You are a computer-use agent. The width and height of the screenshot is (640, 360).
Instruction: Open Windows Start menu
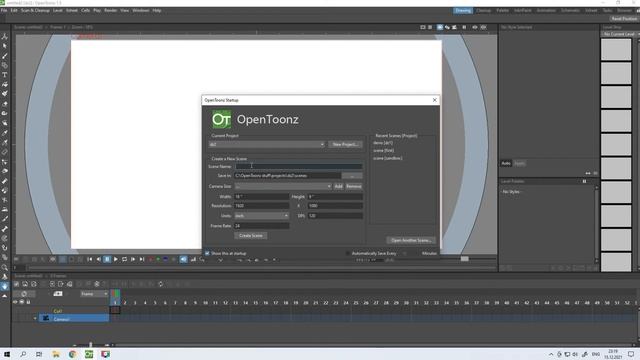pos(7,354)
